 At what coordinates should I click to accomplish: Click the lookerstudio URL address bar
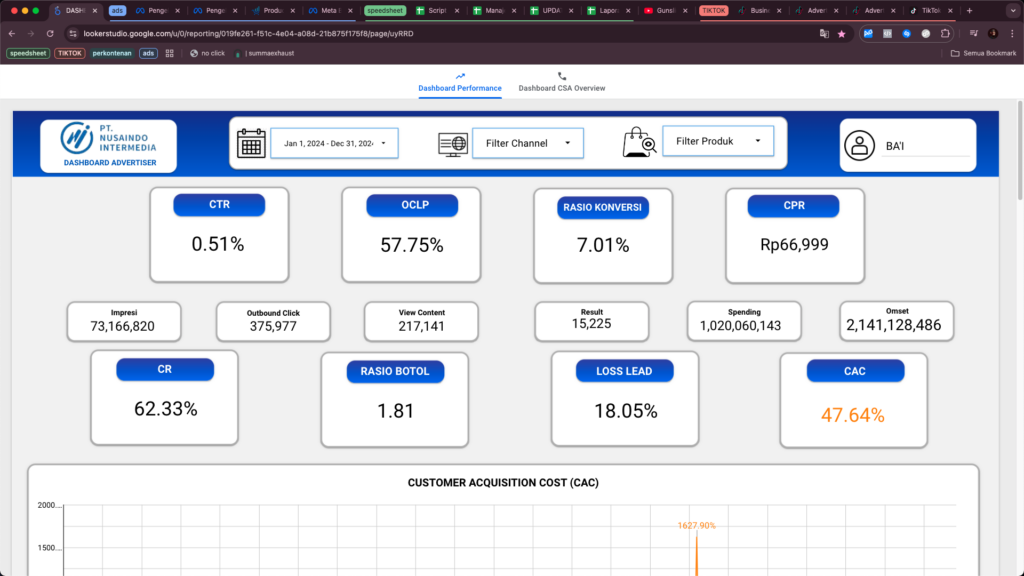pos(400,33)
